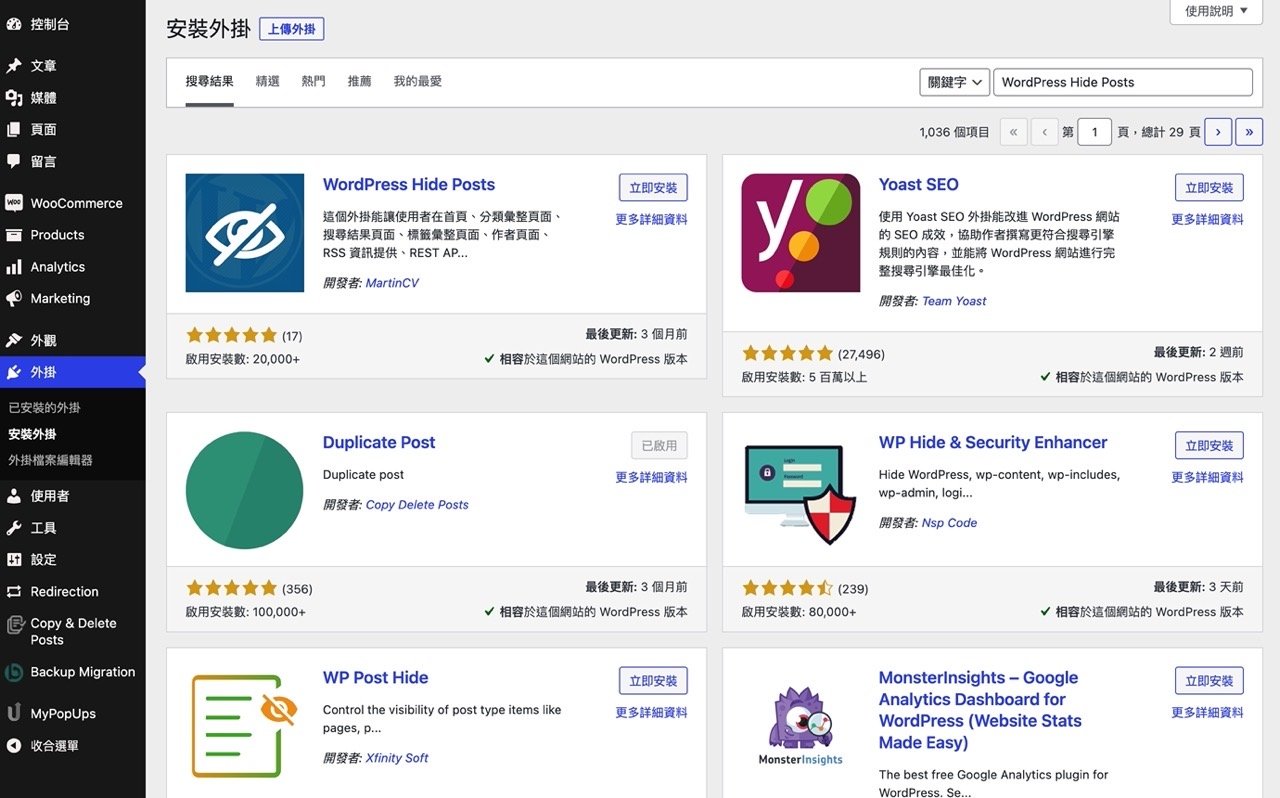Install WordPress Hide Posts with 立即安裝
The height and width of the screenshot is (798, 1280).
pos(653,188)
